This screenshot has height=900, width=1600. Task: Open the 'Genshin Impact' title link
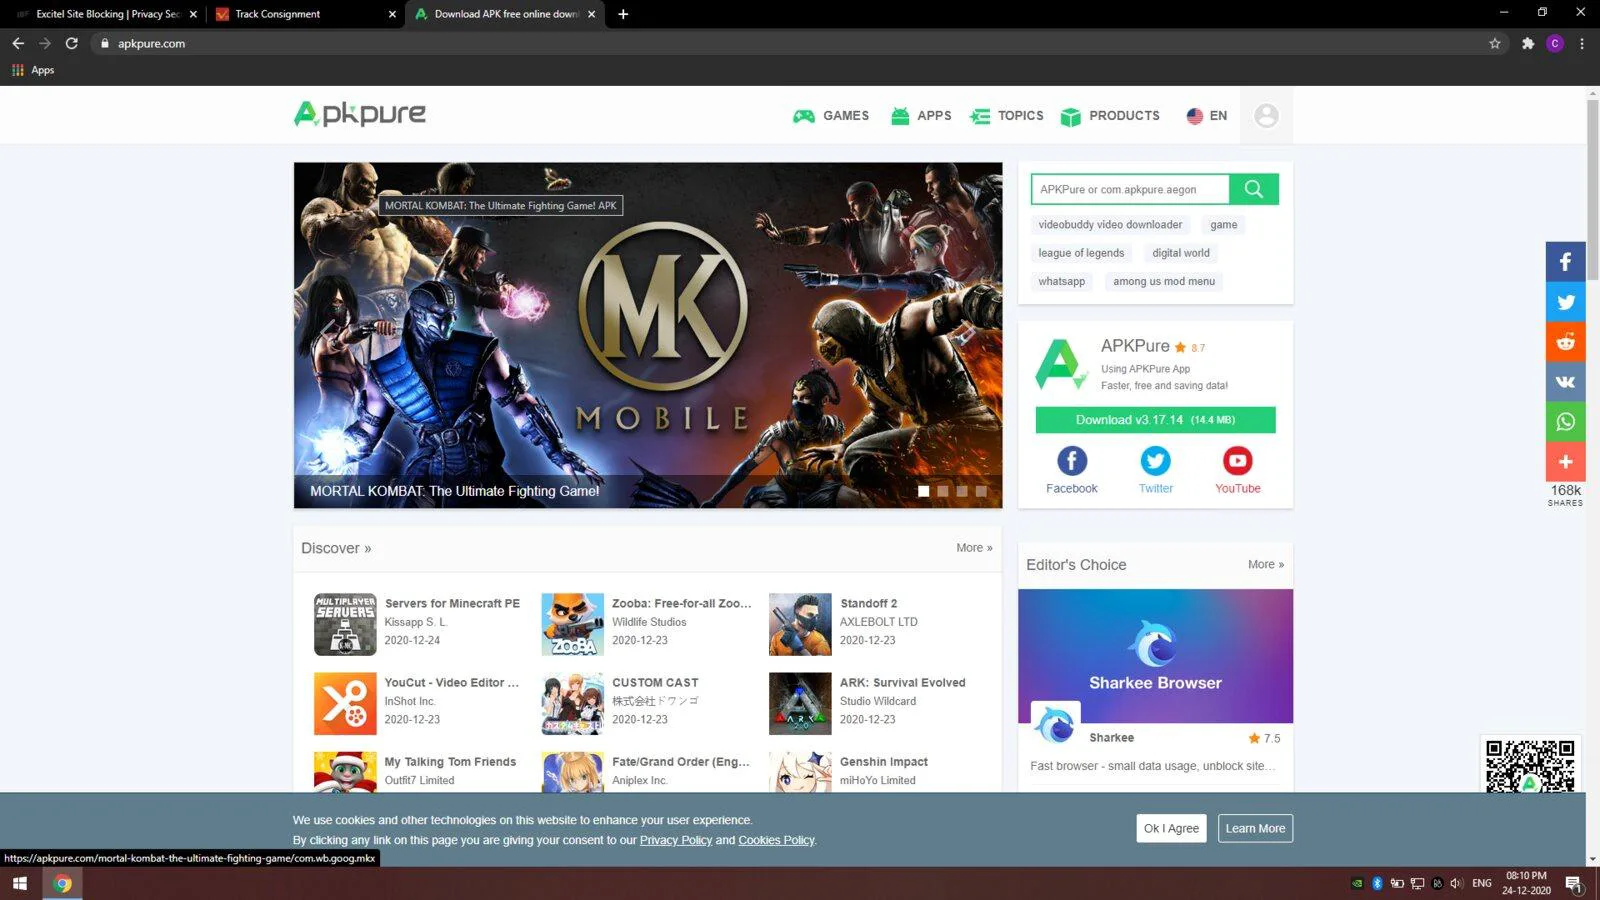884,762
